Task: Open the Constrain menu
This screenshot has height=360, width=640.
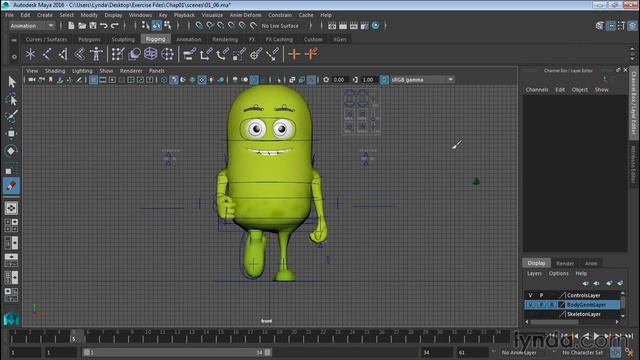Action: pos(280,15)
